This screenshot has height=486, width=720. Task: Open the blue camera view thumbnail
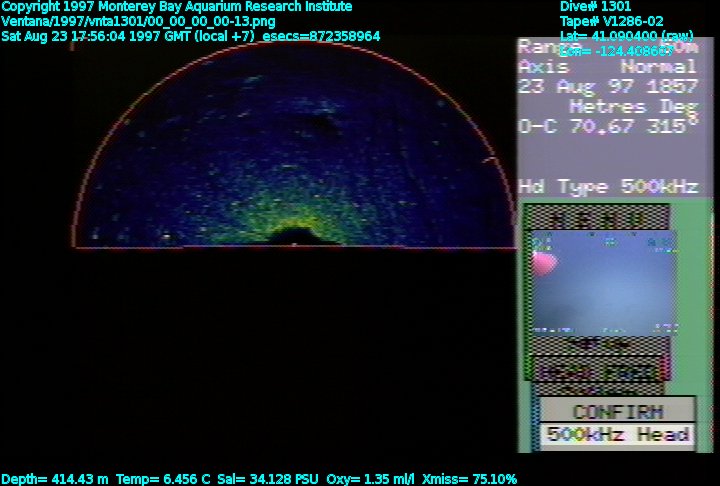[605, 283]
